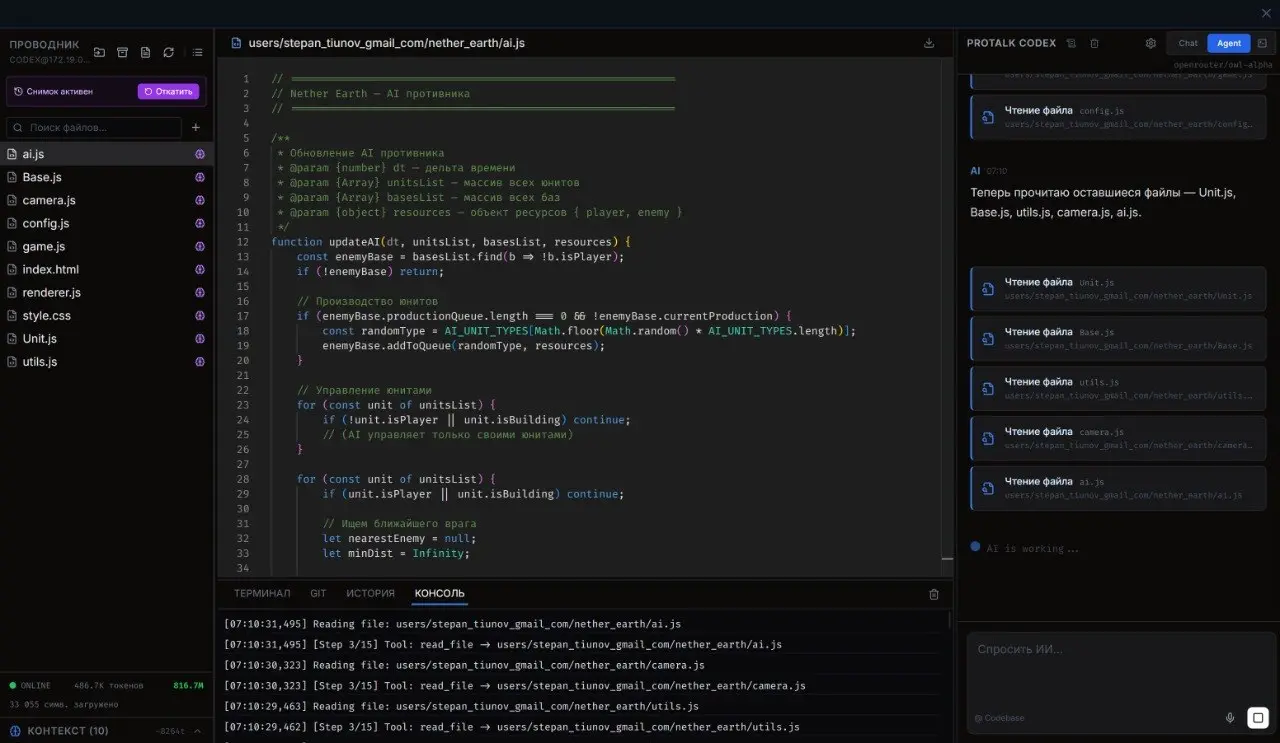This screenshot has width=1280, height=743.
Task: Click the import folder icon in Проводник header
Action: tap(99, 52)
